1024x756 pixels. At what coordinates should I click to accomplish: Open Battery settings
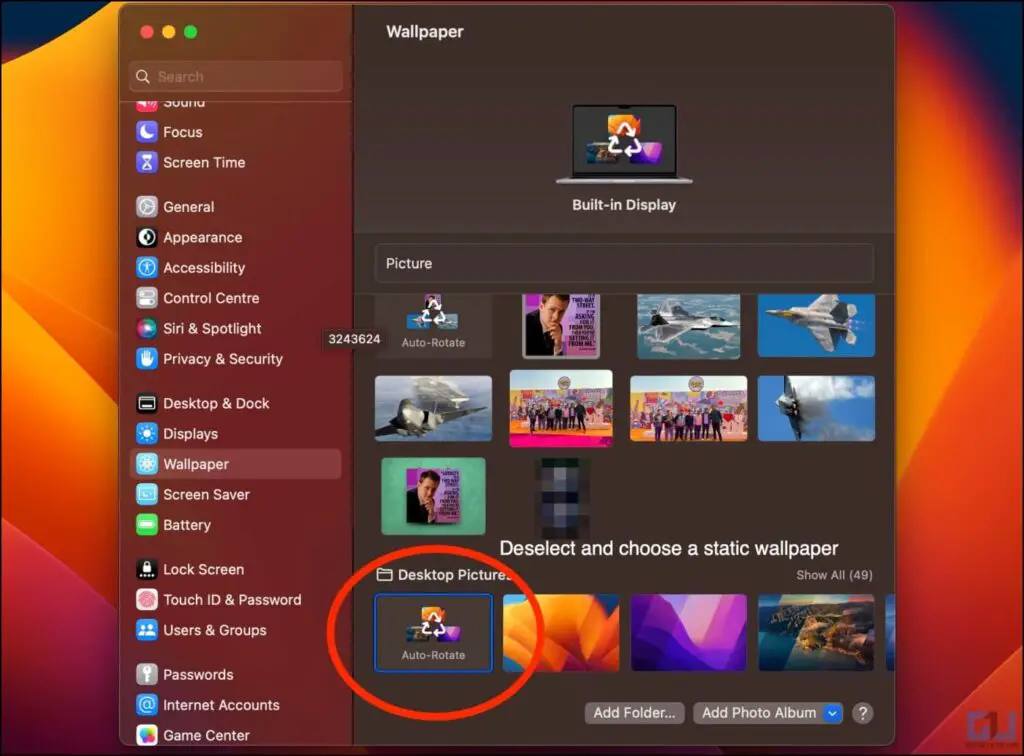186,525
